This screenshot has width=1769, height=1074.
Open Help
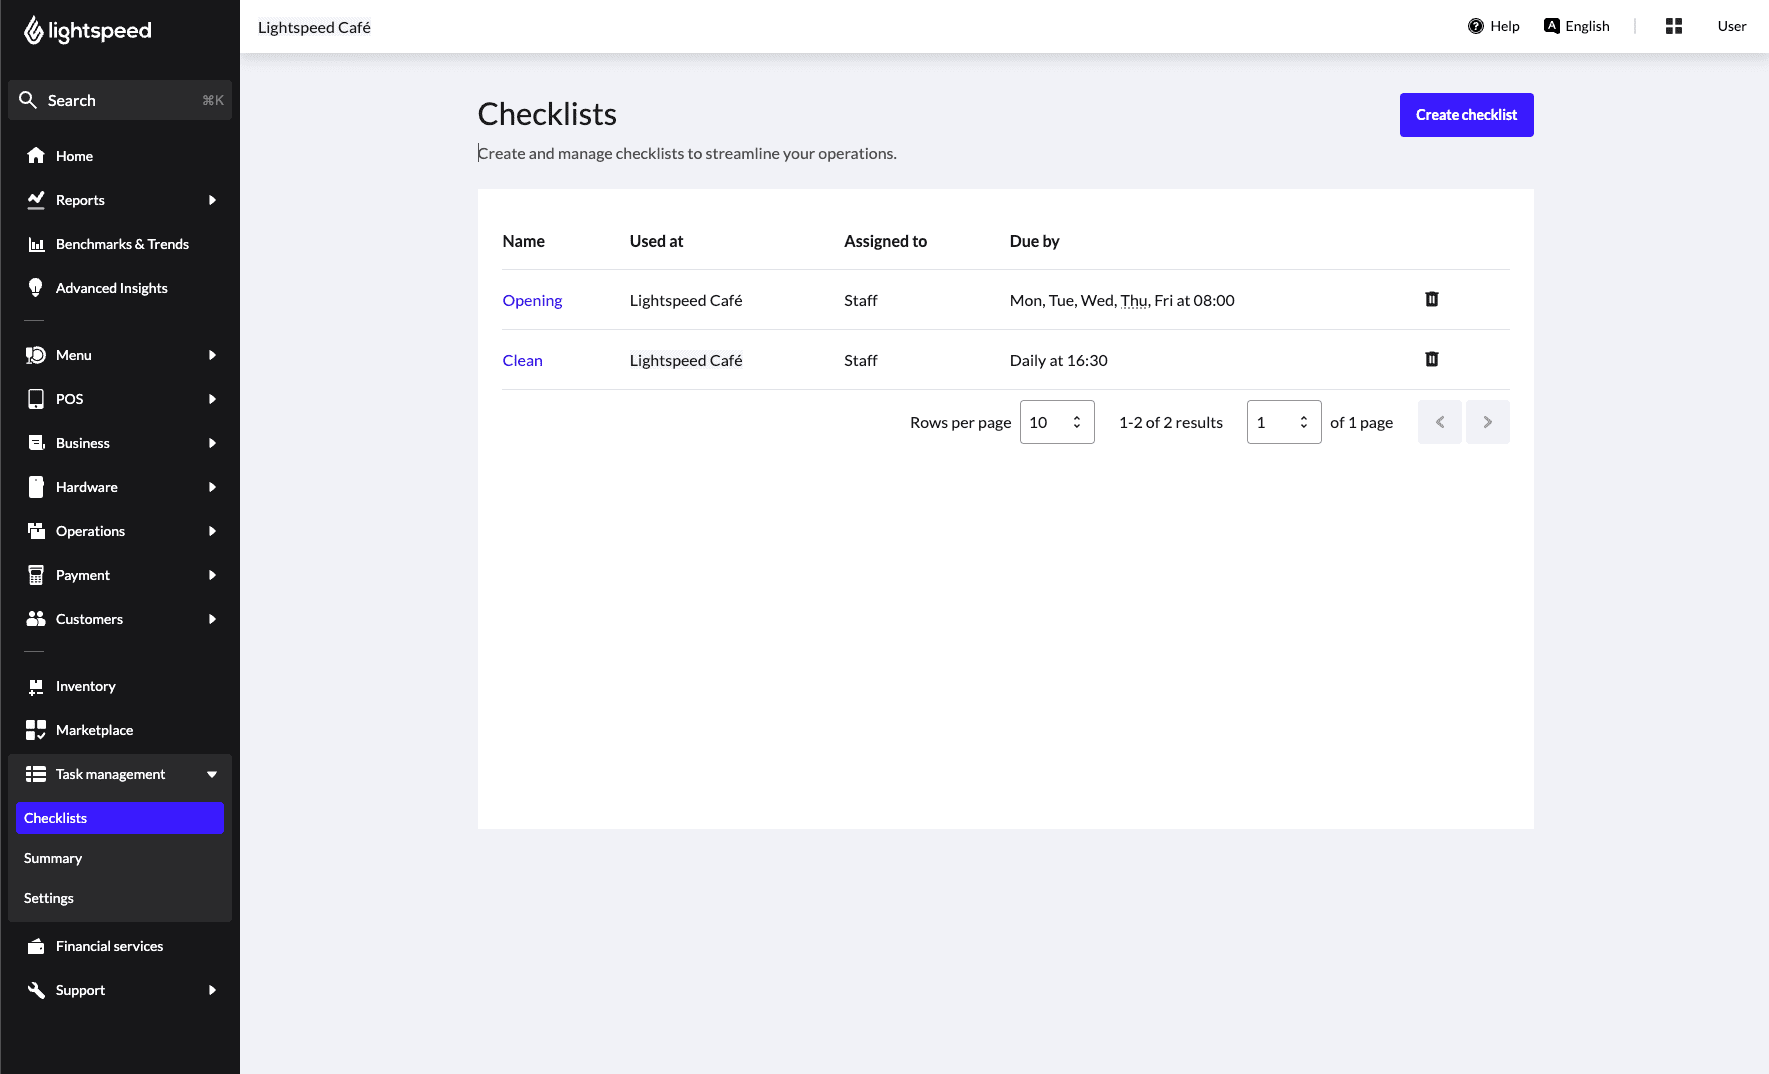click(x=1494, y=26)
